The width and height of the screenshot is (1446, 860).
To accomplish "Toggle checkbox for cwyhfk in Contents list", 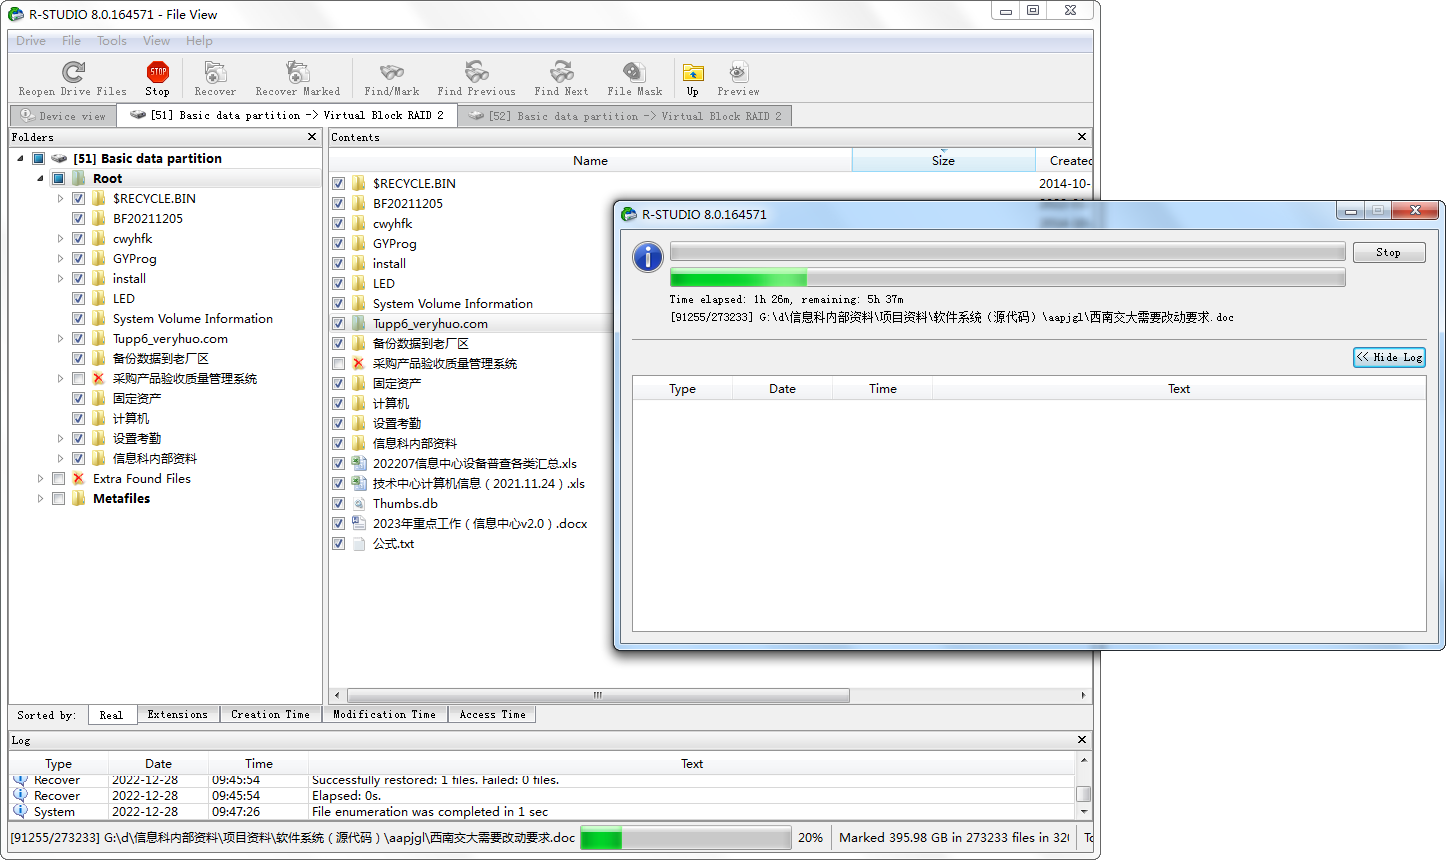I will pyautogui.click(x=338, y=223).
